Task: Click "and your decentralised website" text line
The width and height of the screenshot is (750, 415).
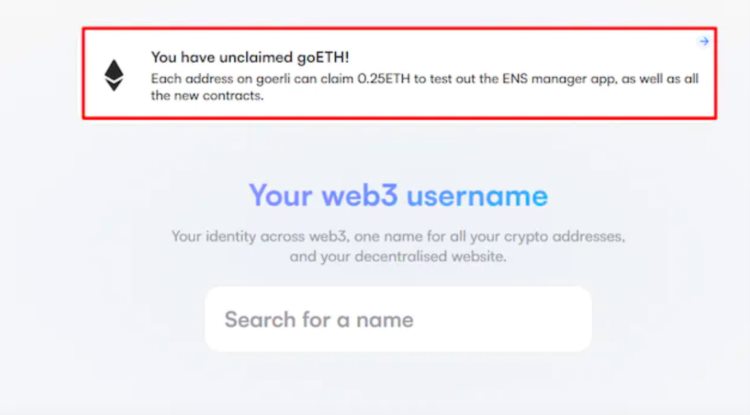Action: [x=398, y=257]
